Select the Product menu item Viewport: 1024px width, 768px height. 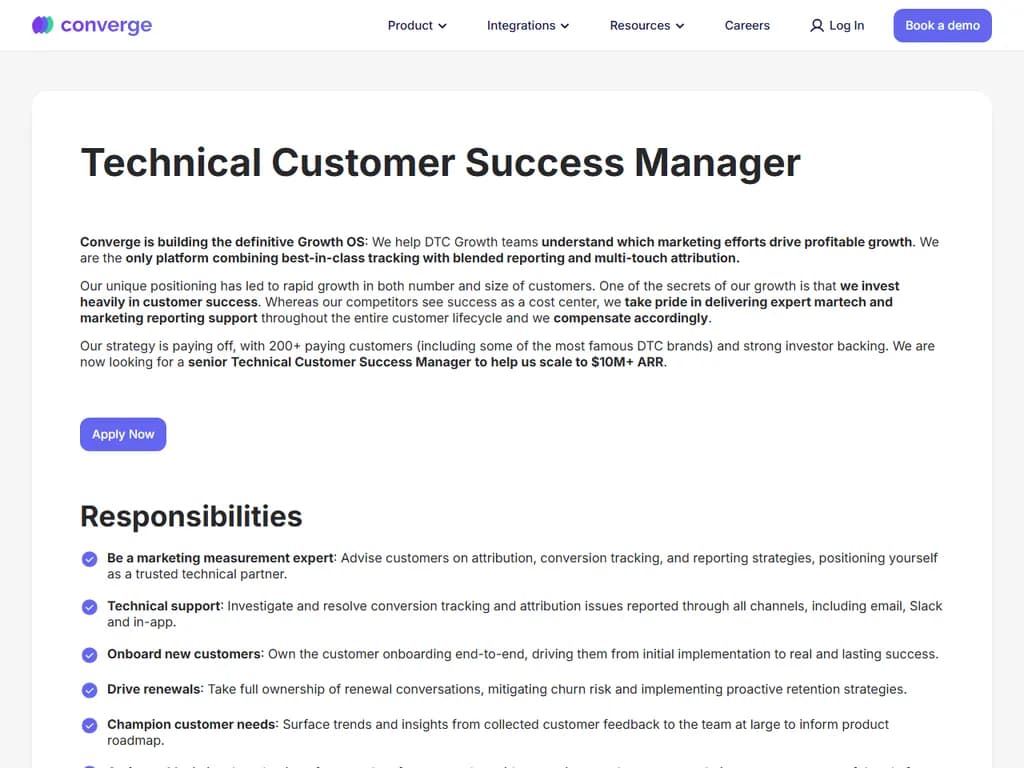[410, 26]
